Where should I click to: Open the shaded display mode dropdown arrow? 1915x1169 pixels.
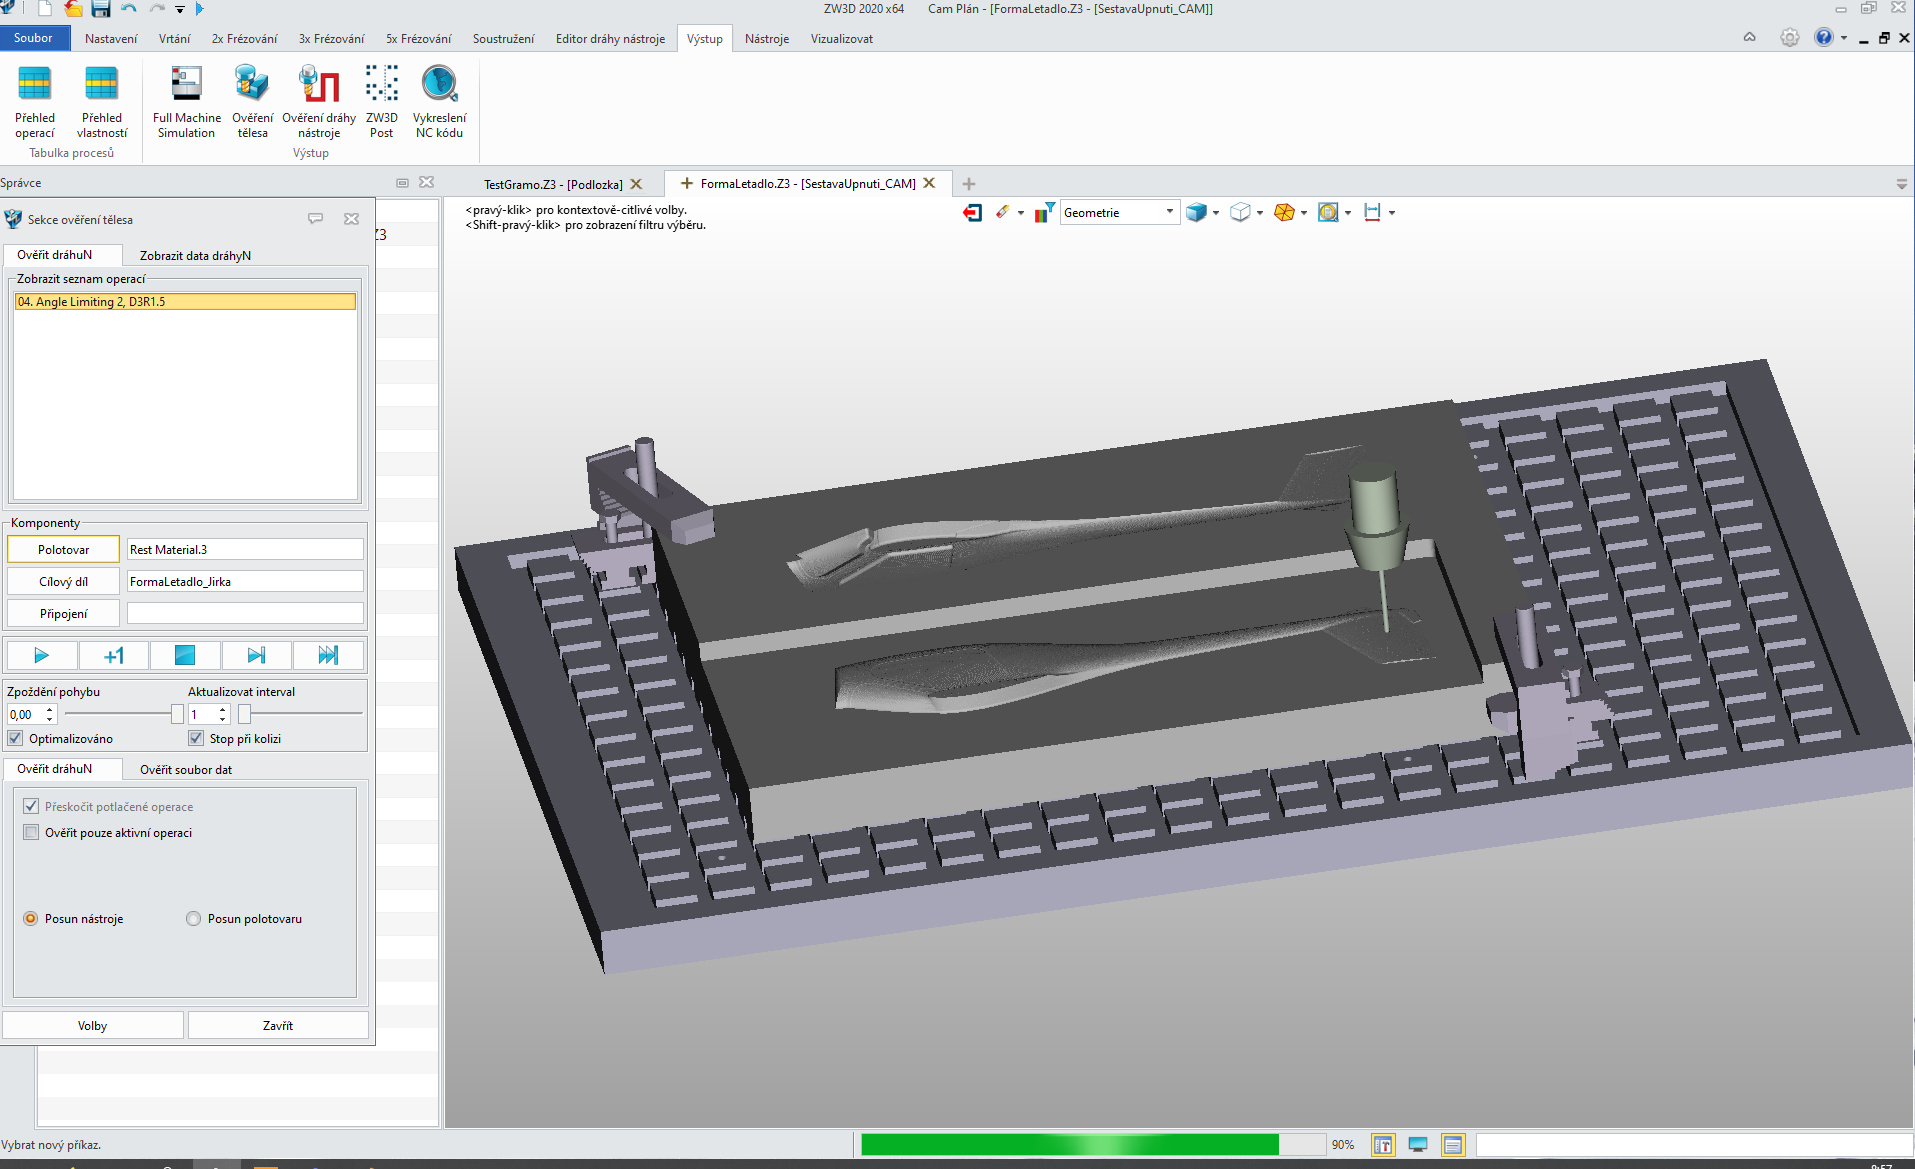pos(1216,213)
